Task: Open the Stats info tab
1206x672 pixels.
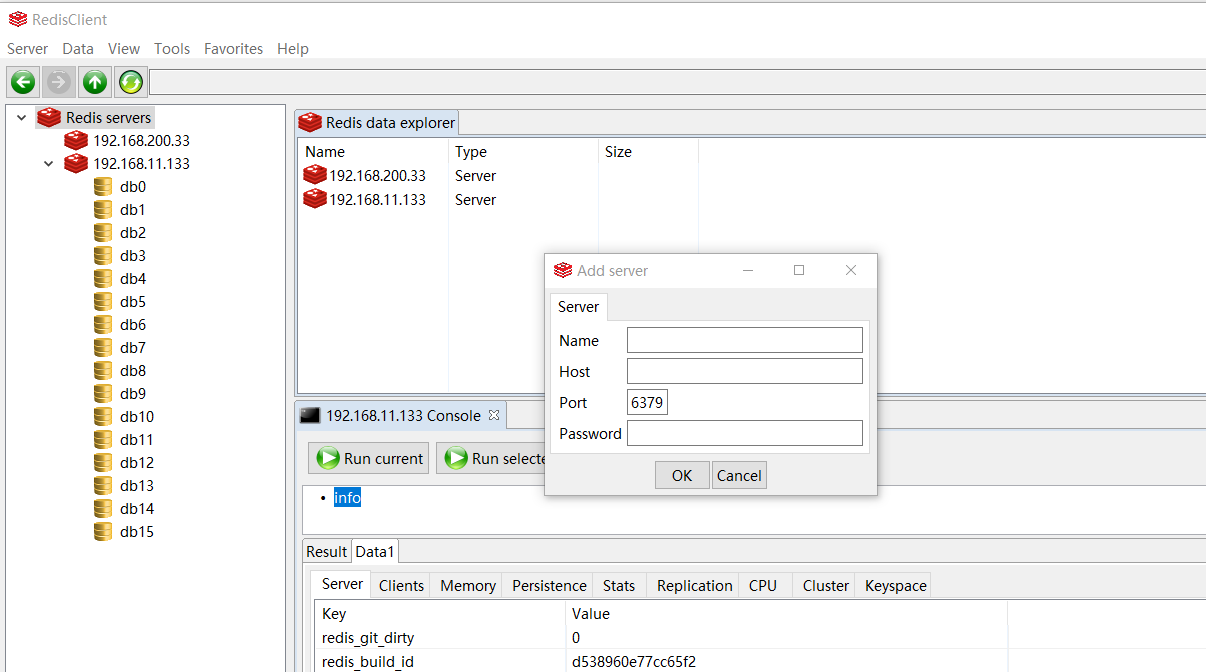Action: (x=619, y=585)
